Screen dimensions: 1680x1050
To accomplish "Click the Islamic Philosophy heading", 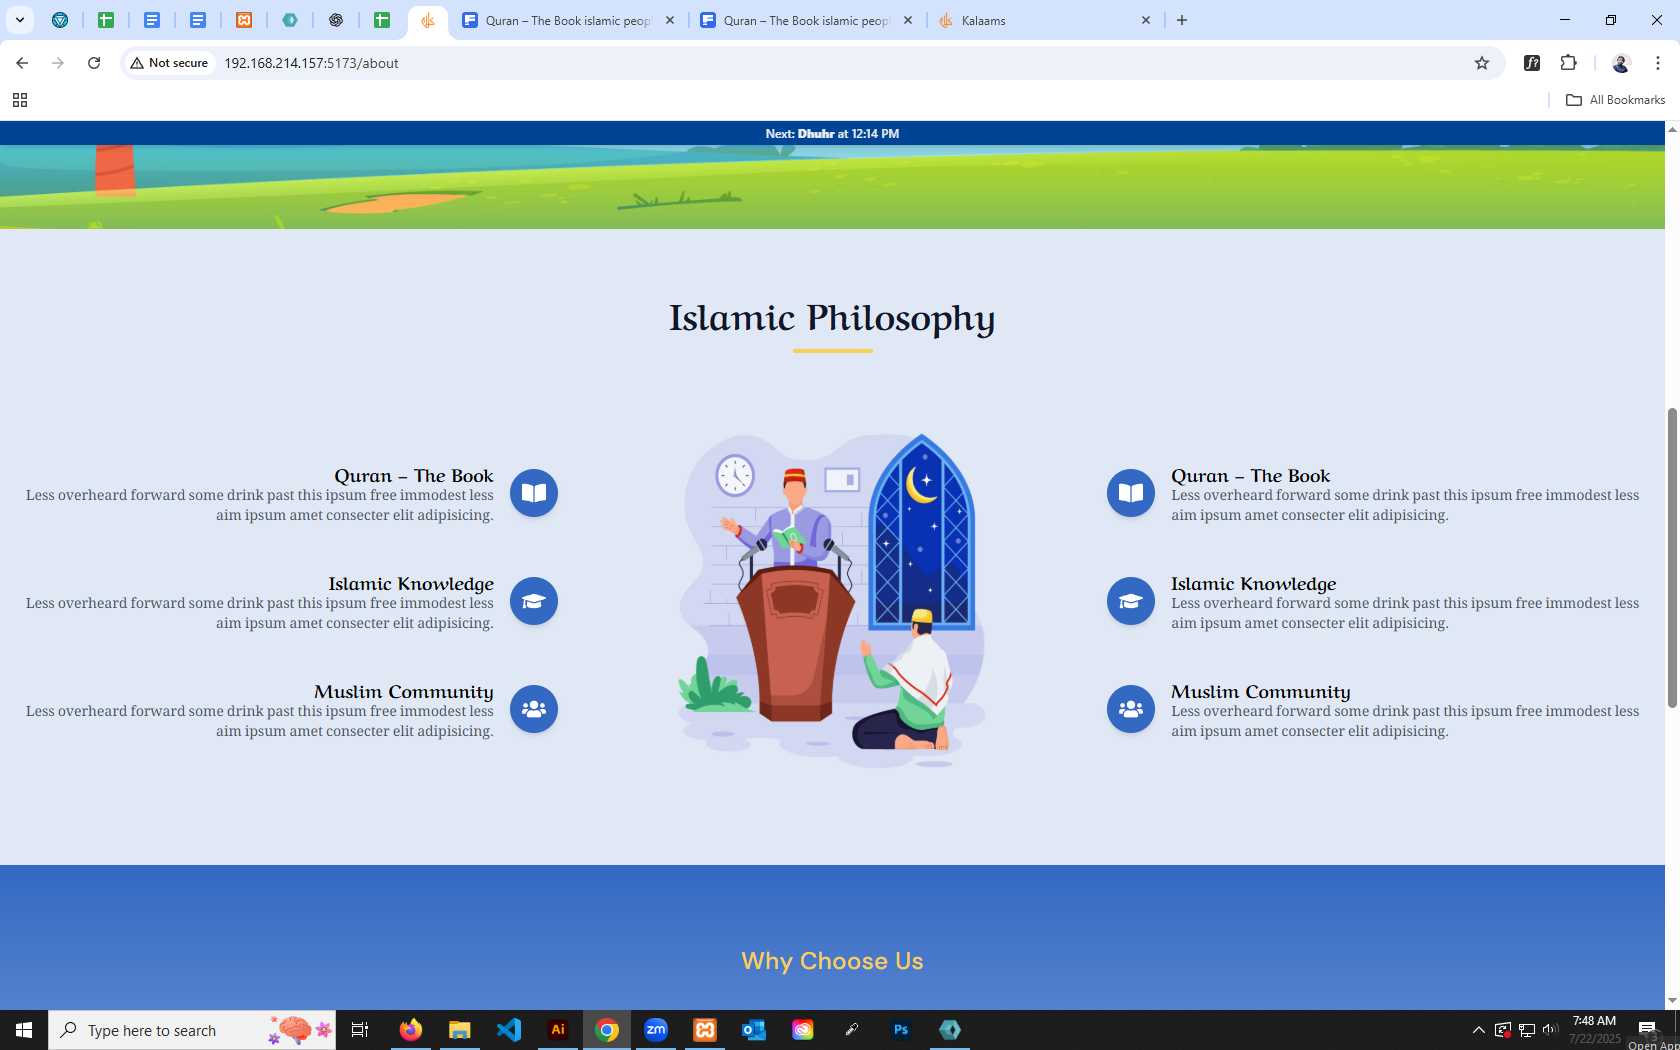I will 832,318.
